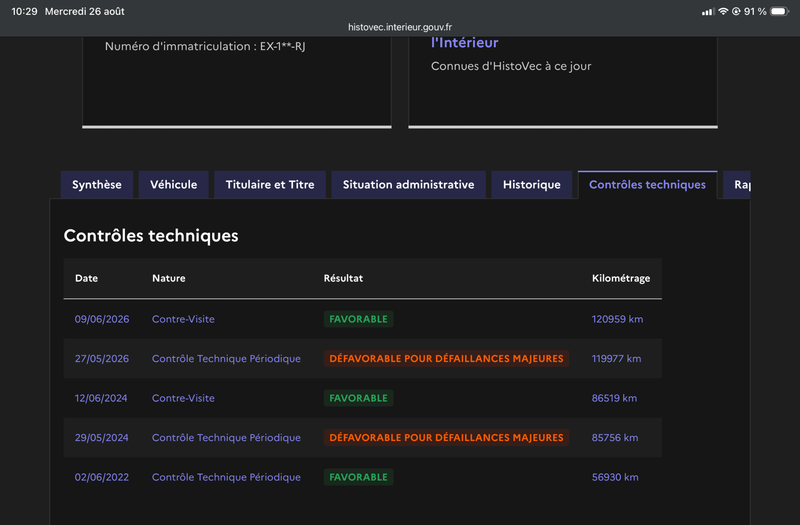This screenshot has height=525, width=800.
Task: Tap the cellular signal bars icon
Action: click(708, 12)
